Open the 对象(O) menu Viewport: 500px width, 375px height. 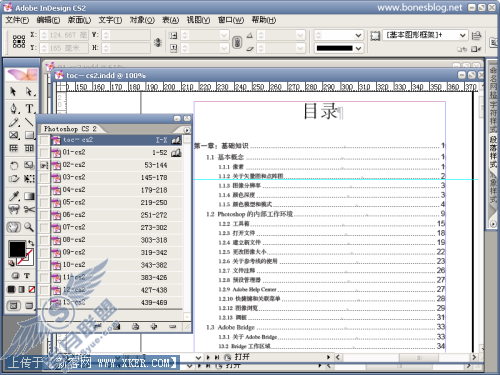142,20
